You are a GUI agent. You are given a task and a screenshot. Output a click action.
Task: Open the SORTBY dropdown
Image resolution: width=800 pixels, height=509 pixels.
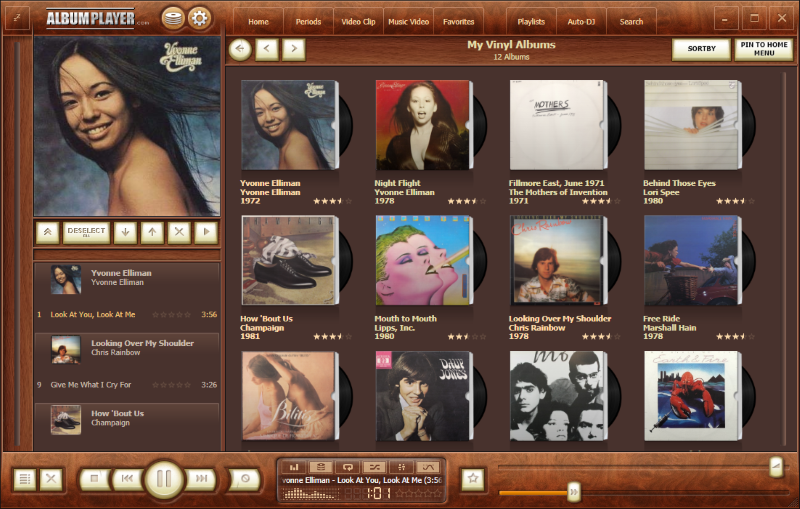pyautogui.click(x=700, y=49)
